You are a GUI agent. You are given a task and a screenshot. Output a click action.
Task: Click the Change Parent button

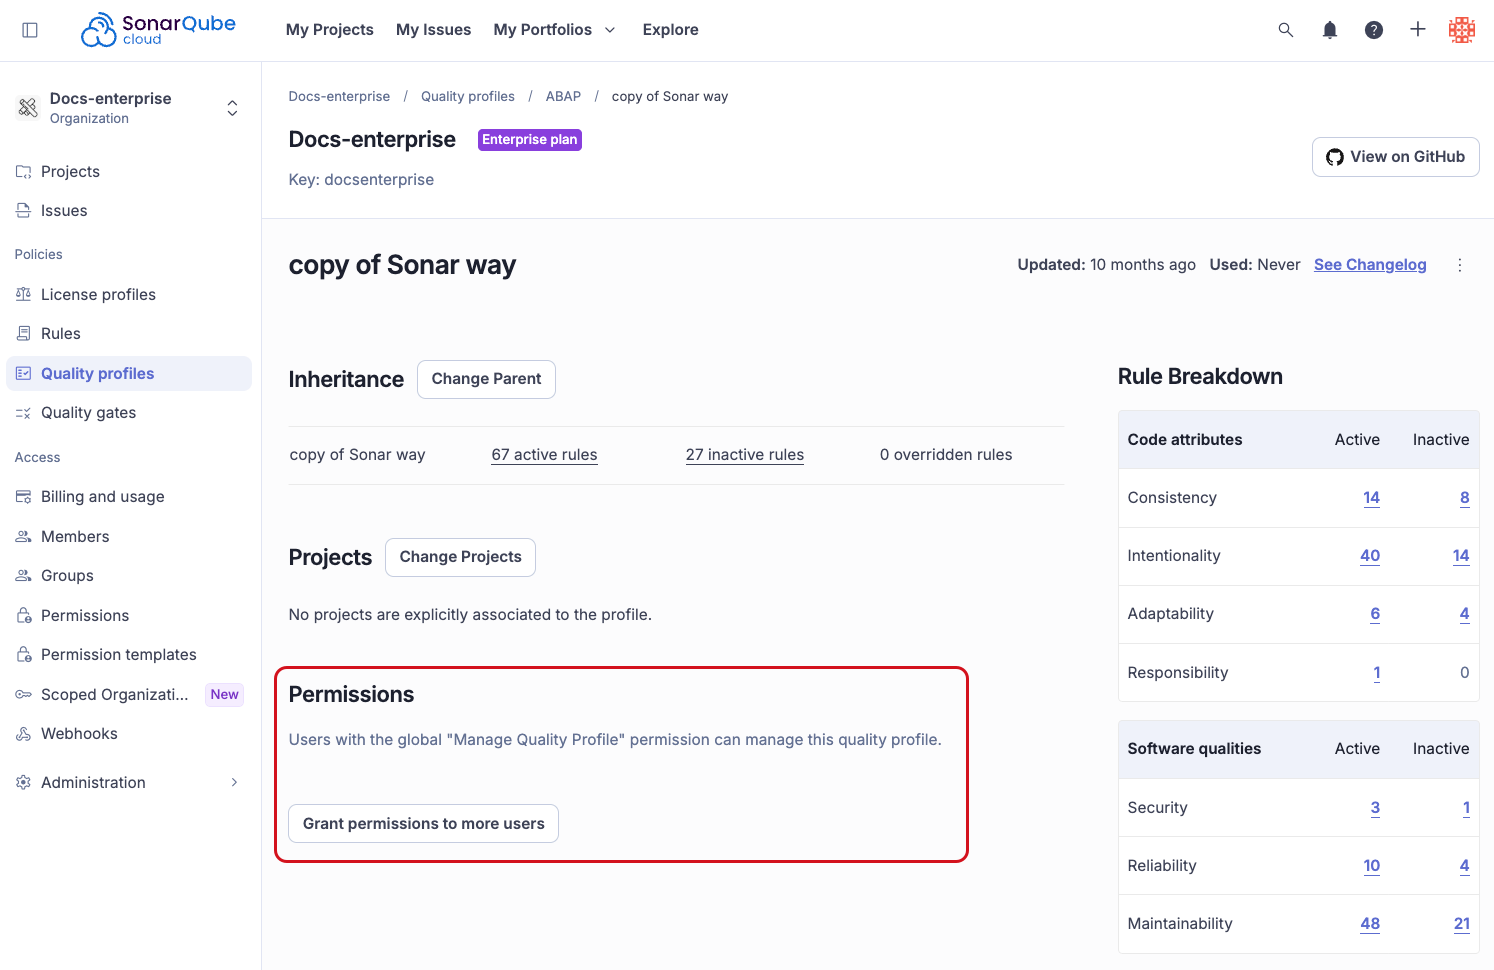[486, 380]
